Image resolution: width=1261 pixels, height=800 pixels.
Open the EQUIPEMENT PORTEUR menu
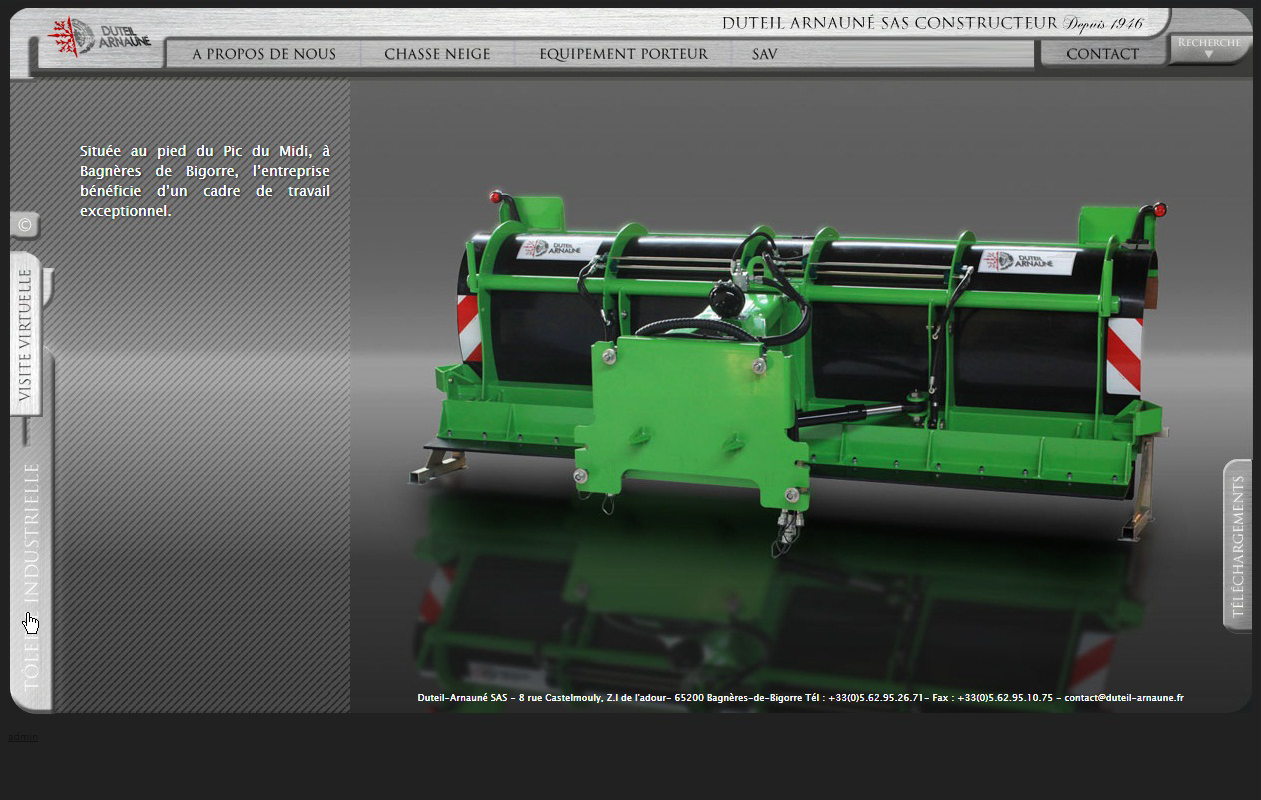[623, 54]
